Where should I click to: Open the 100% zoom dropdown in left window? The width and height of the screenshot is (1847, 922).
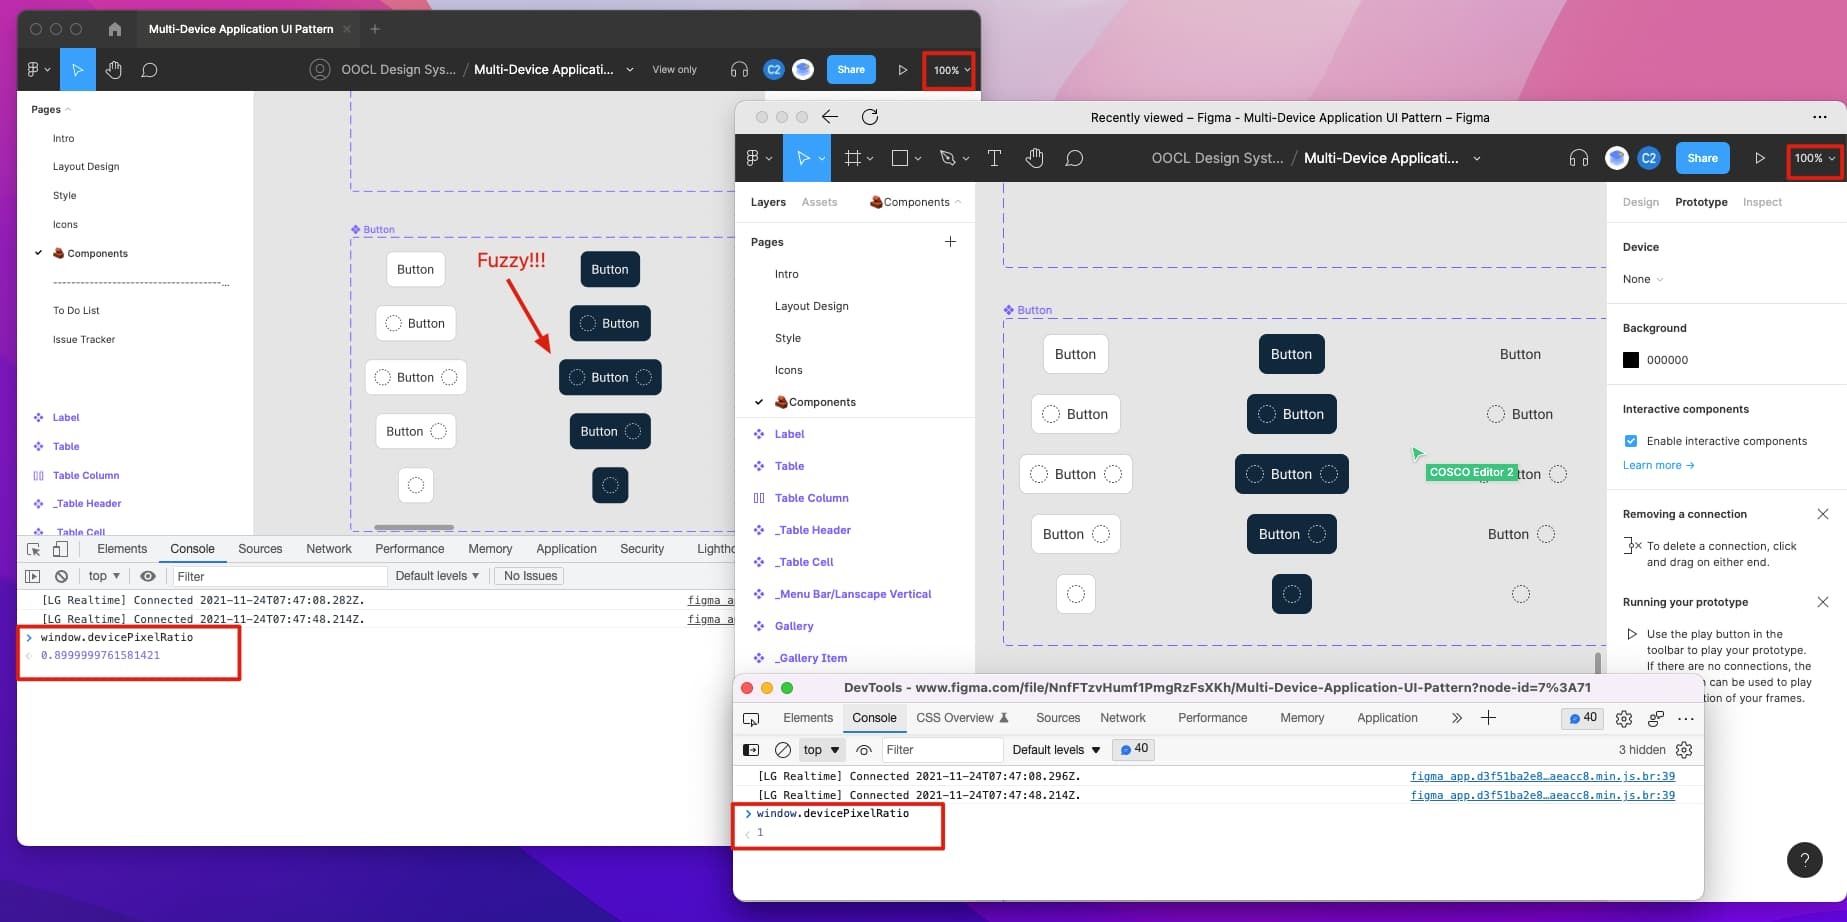tap(951, 70)
